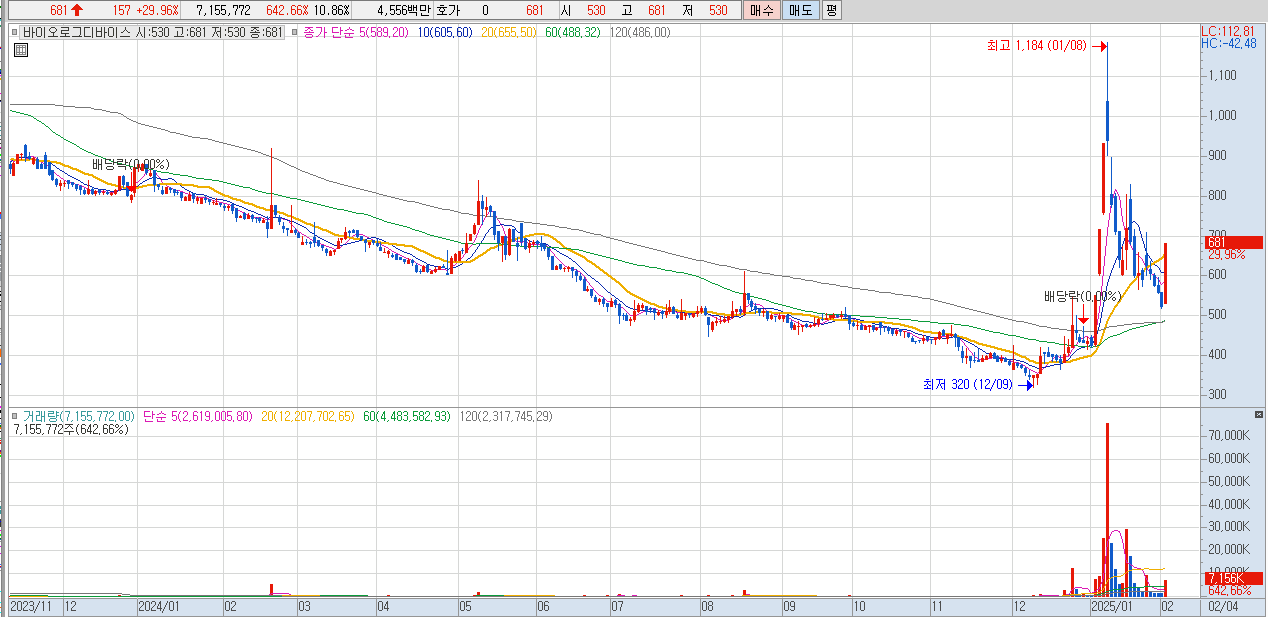Viewport: 1268px width, 617px height.
Task: Select the volume 60(4,483,582,93) label
Action: pyautogui.click(x=408, y=415)
